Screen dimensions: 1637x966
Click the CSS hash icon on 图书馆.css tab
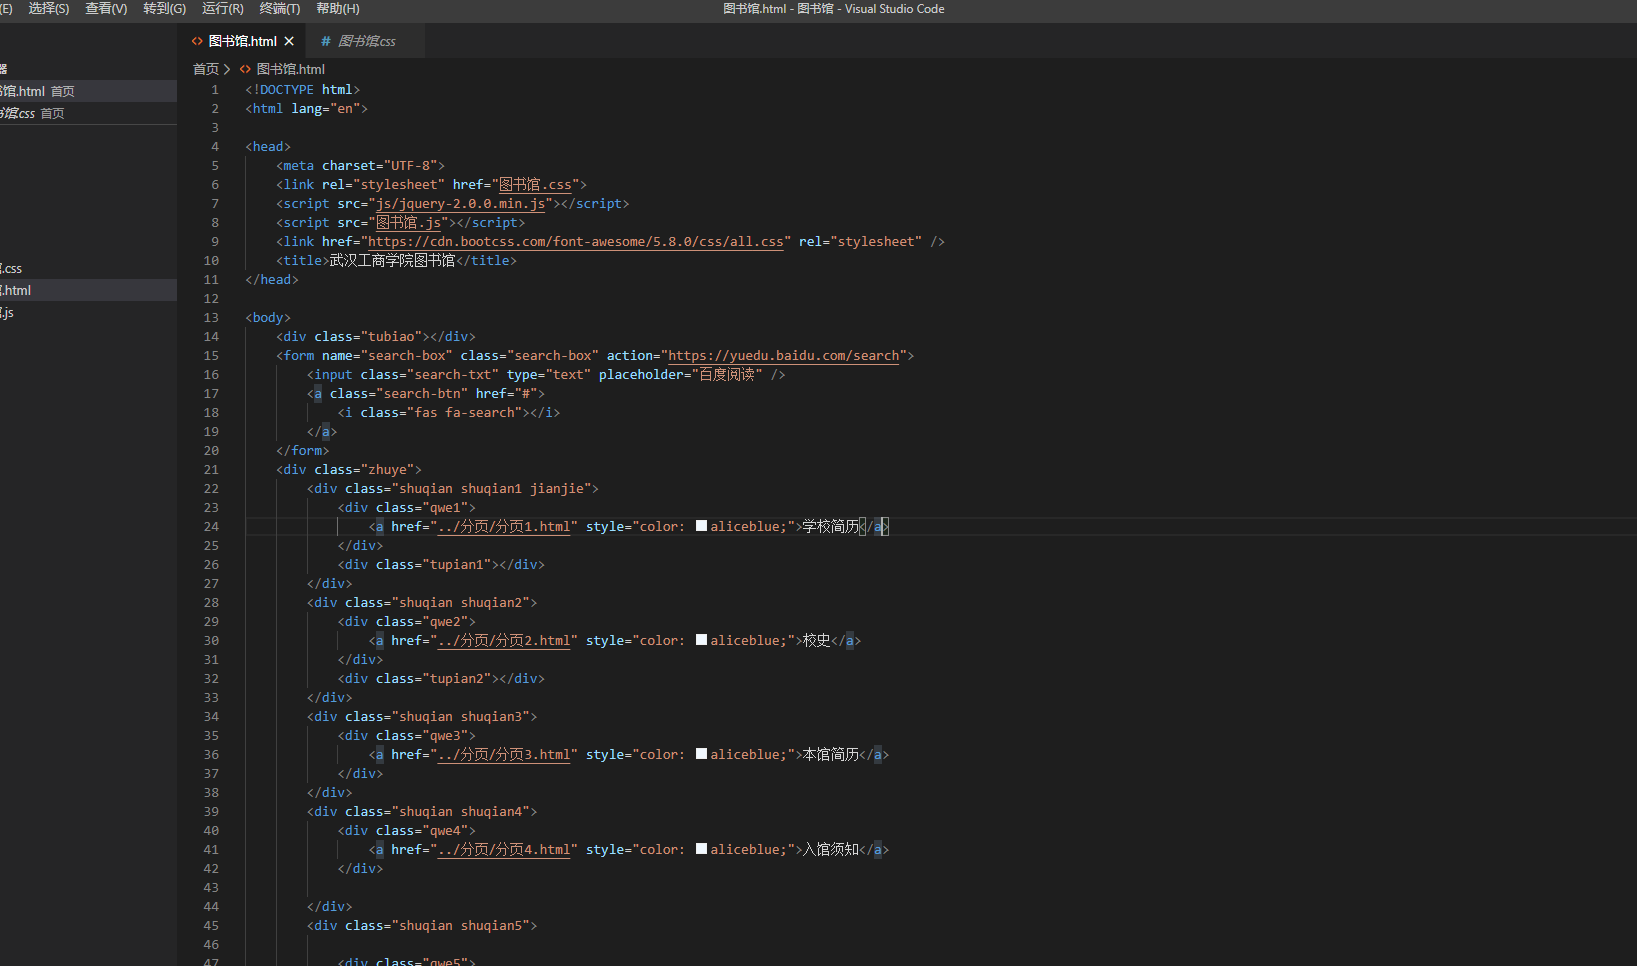pyautogui.click(x=325, y=41)
